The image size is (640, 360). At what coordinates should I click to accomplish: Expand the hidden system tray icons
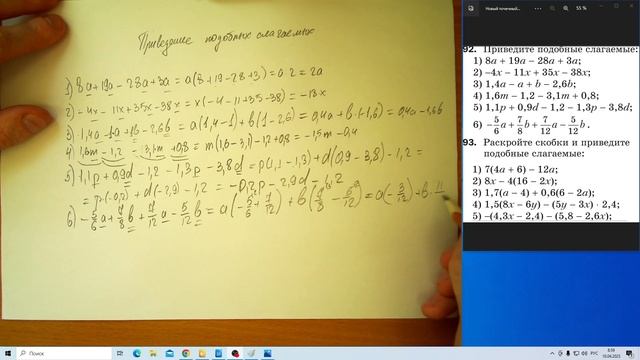coord(552,353)
